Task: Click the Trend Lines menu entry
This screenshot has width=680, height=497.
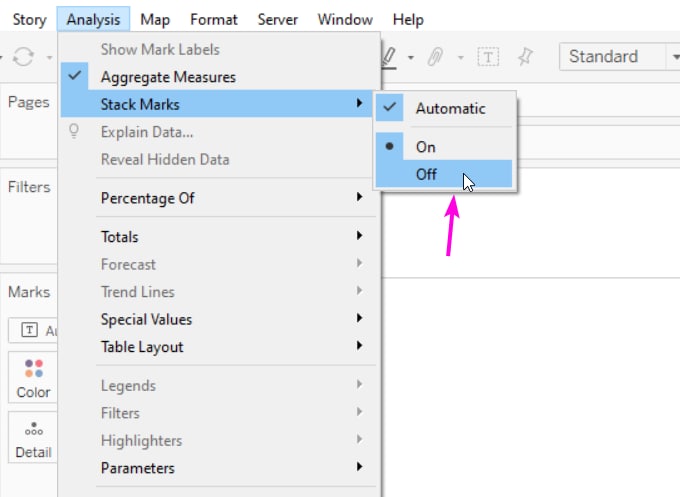Action: [x=219, y=292]
